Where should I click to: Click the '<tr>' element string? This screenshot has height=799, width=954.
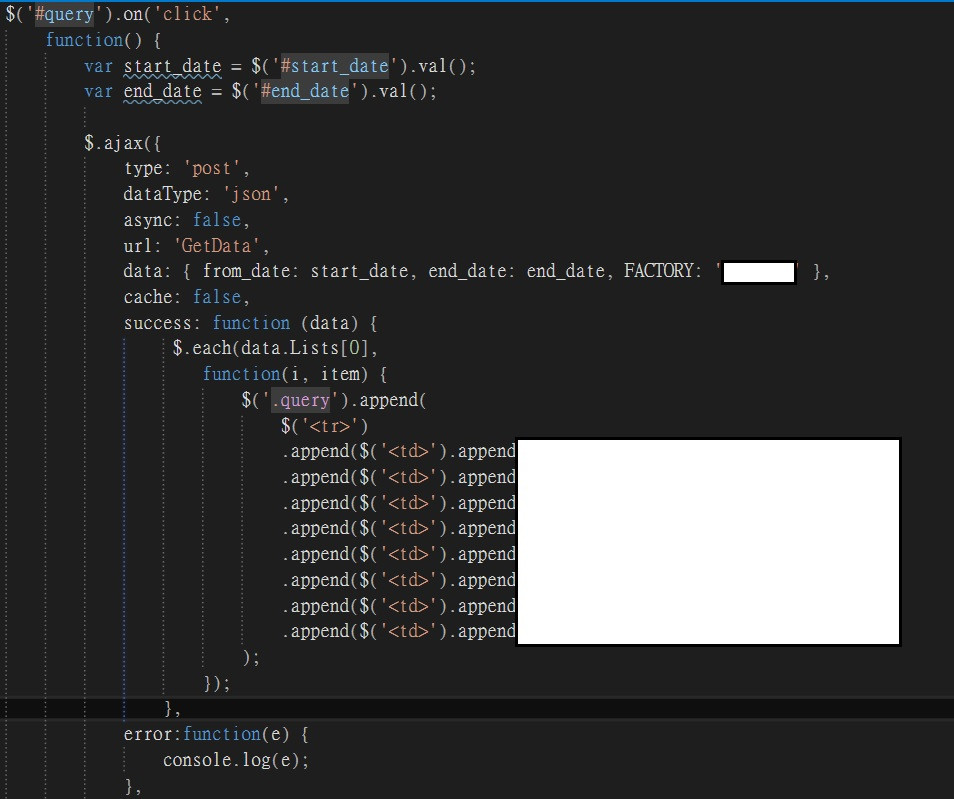pos(330,426)
